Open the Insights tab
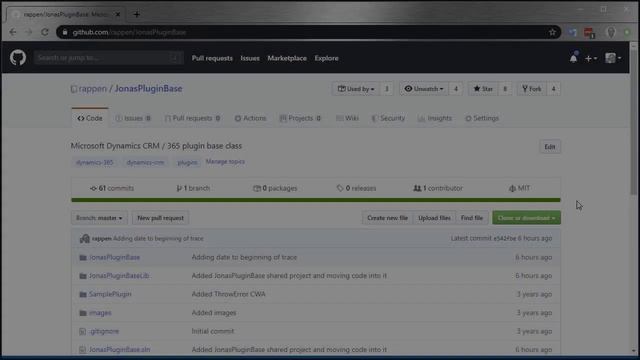 [435, 118]
